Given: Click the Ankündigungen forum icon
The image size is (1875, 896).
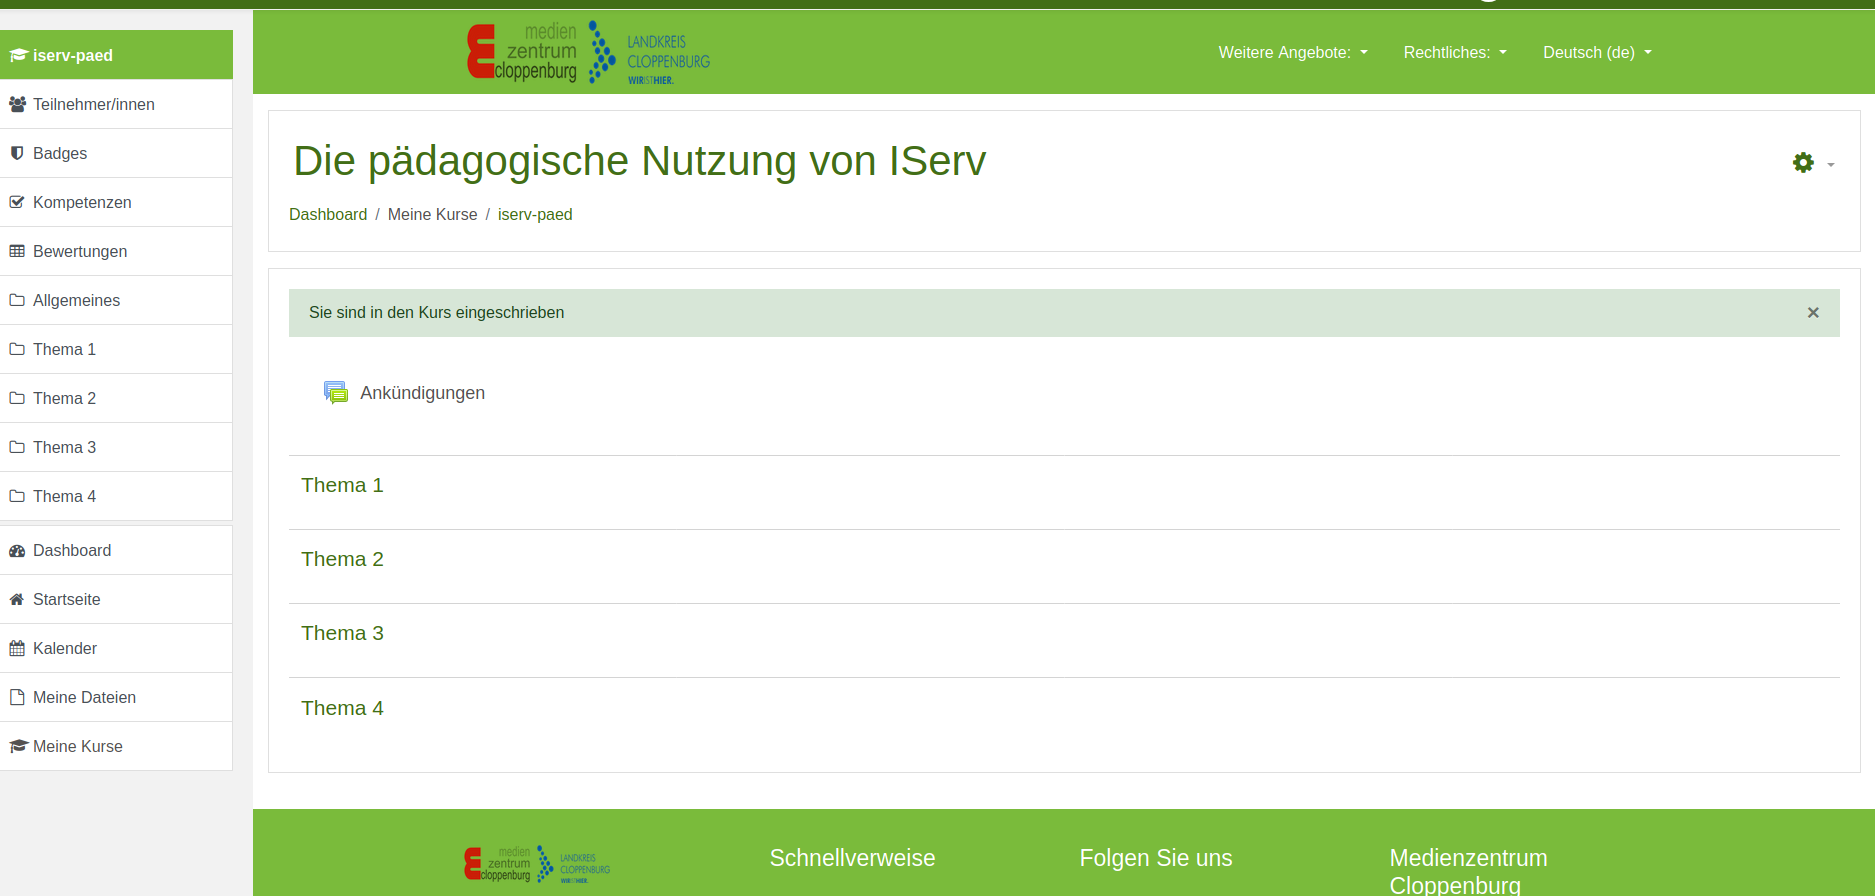Looking at the screenshot, I should 336,393.
